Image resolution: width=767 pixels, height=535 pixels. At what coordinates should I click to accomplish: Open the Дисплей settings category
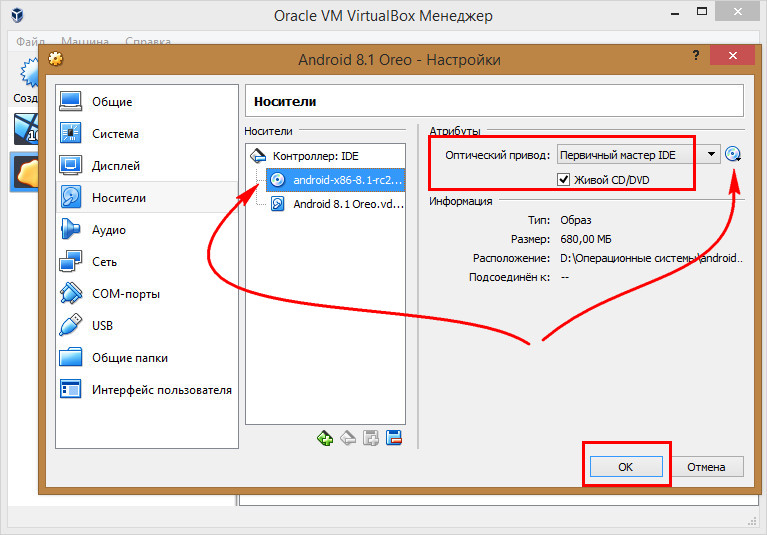(x=147, y=166)
